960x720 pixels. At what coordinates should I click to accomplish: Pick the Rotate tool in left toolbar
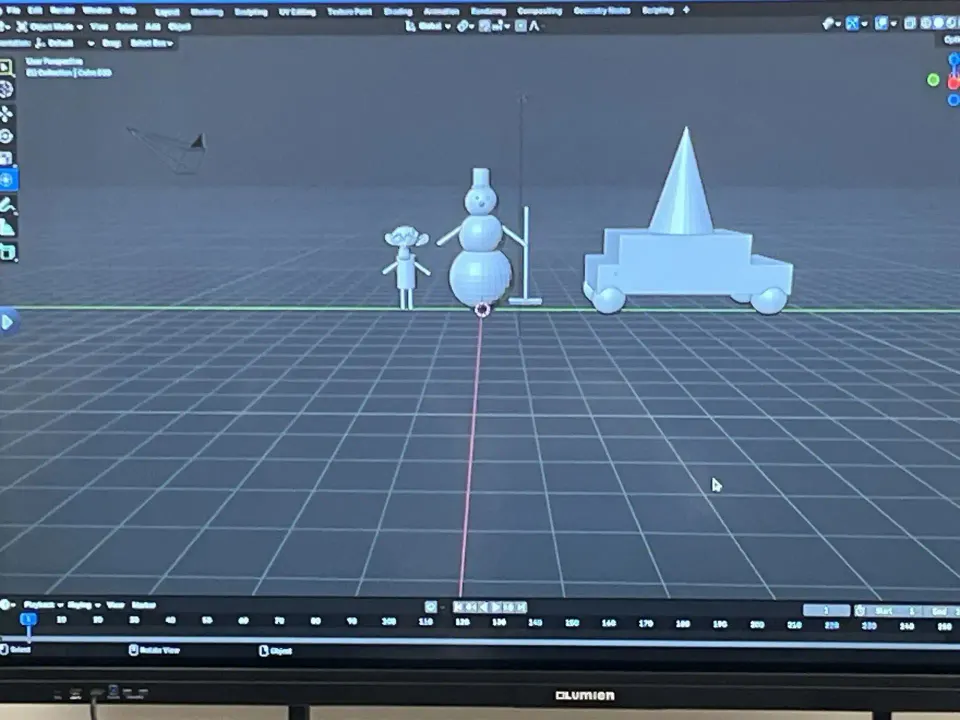pos(6,136)
